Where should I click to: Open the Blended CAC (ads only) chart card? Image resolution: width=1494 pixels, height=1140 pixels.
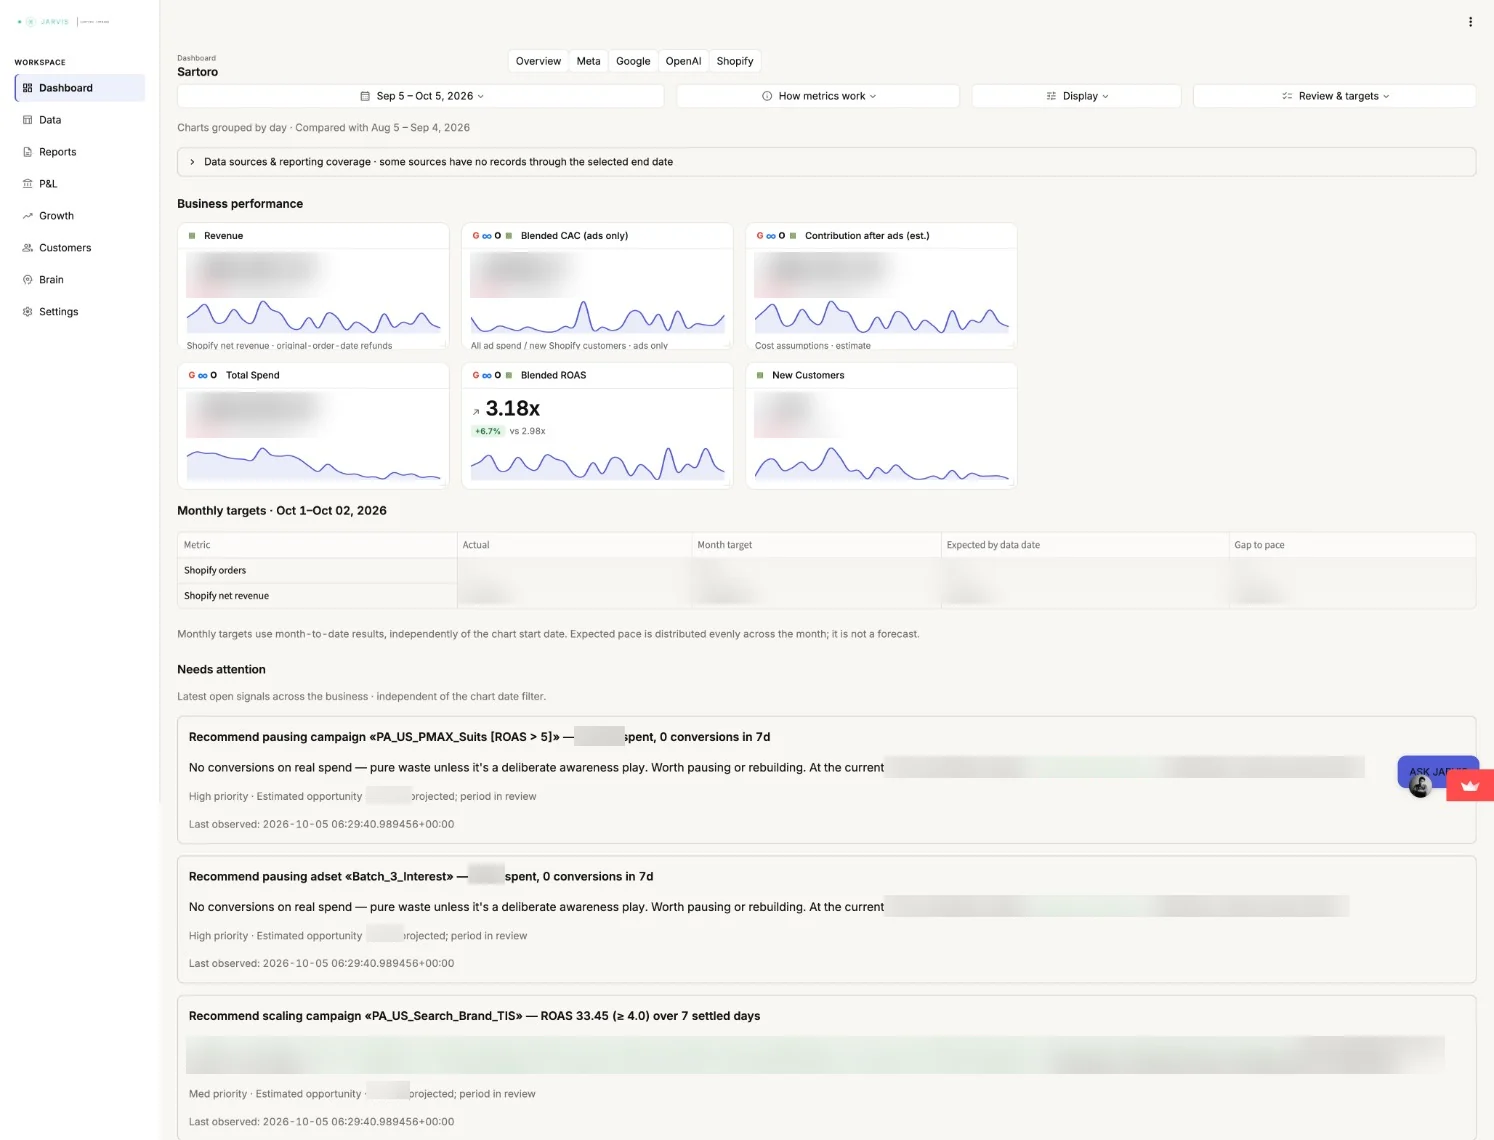click(x=597, y=286)
